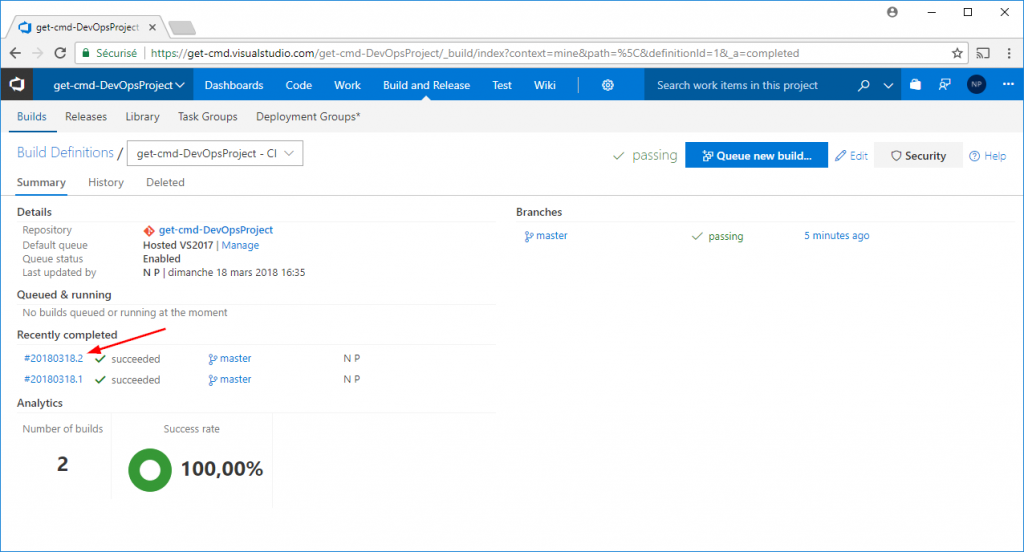Click Queue new build button

pyautogui.click(x=756, y=155)
